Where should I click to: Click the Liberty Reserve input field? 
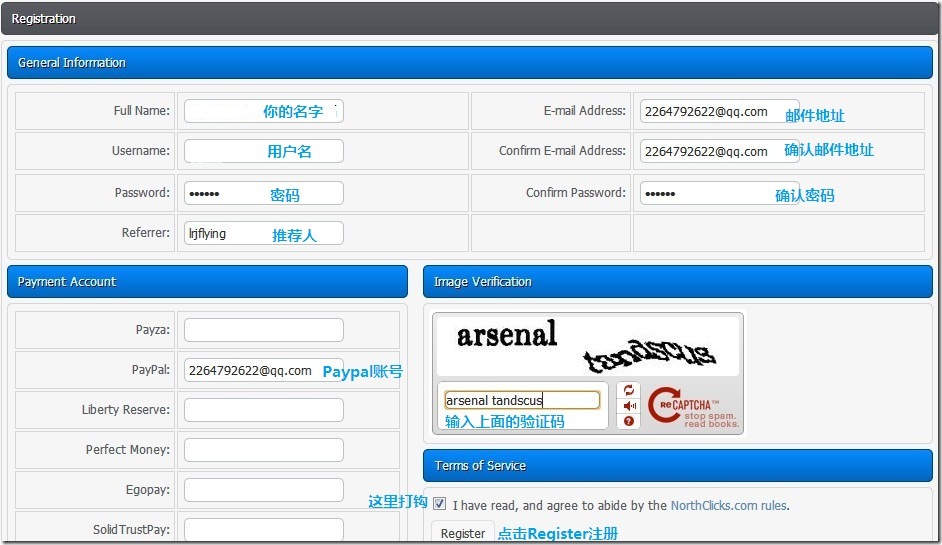pos(263,410)
